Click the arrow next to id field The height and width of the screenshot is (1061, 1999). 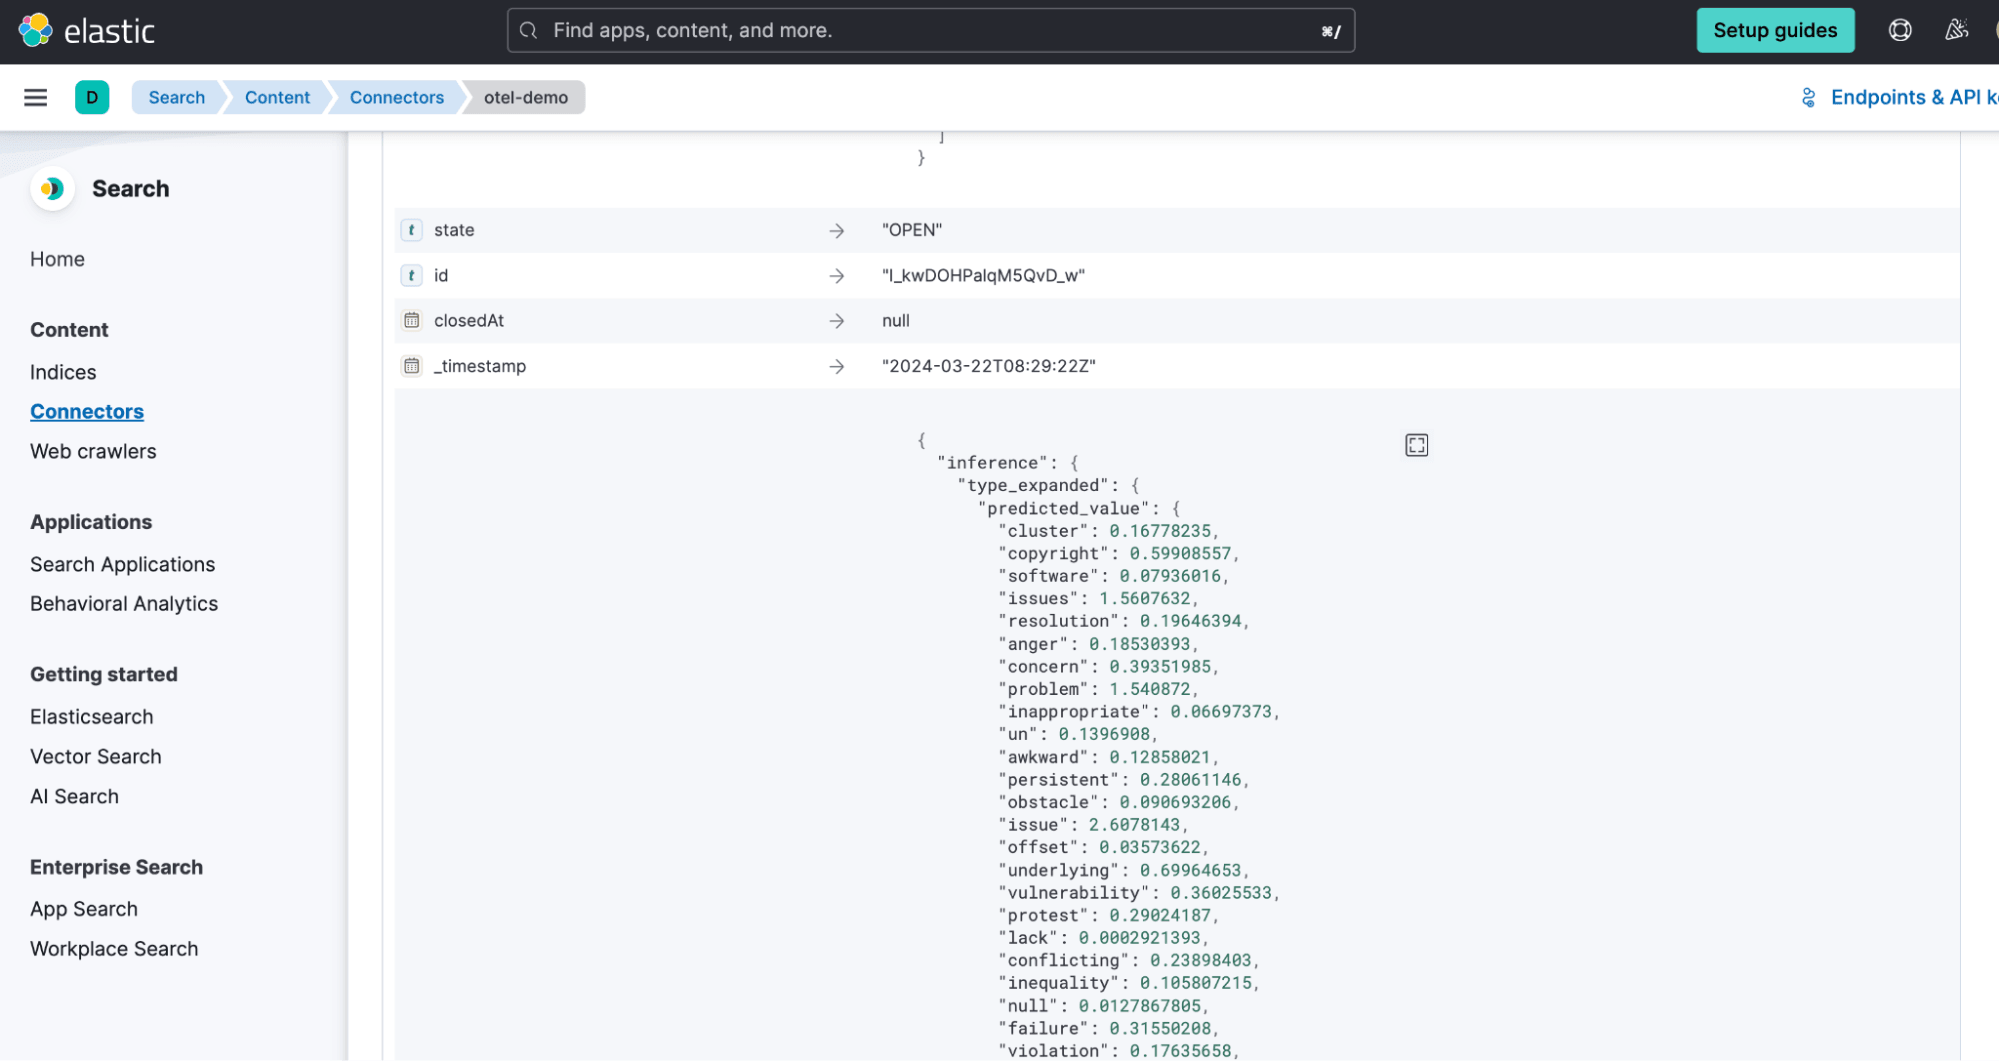tap(837, 276)
